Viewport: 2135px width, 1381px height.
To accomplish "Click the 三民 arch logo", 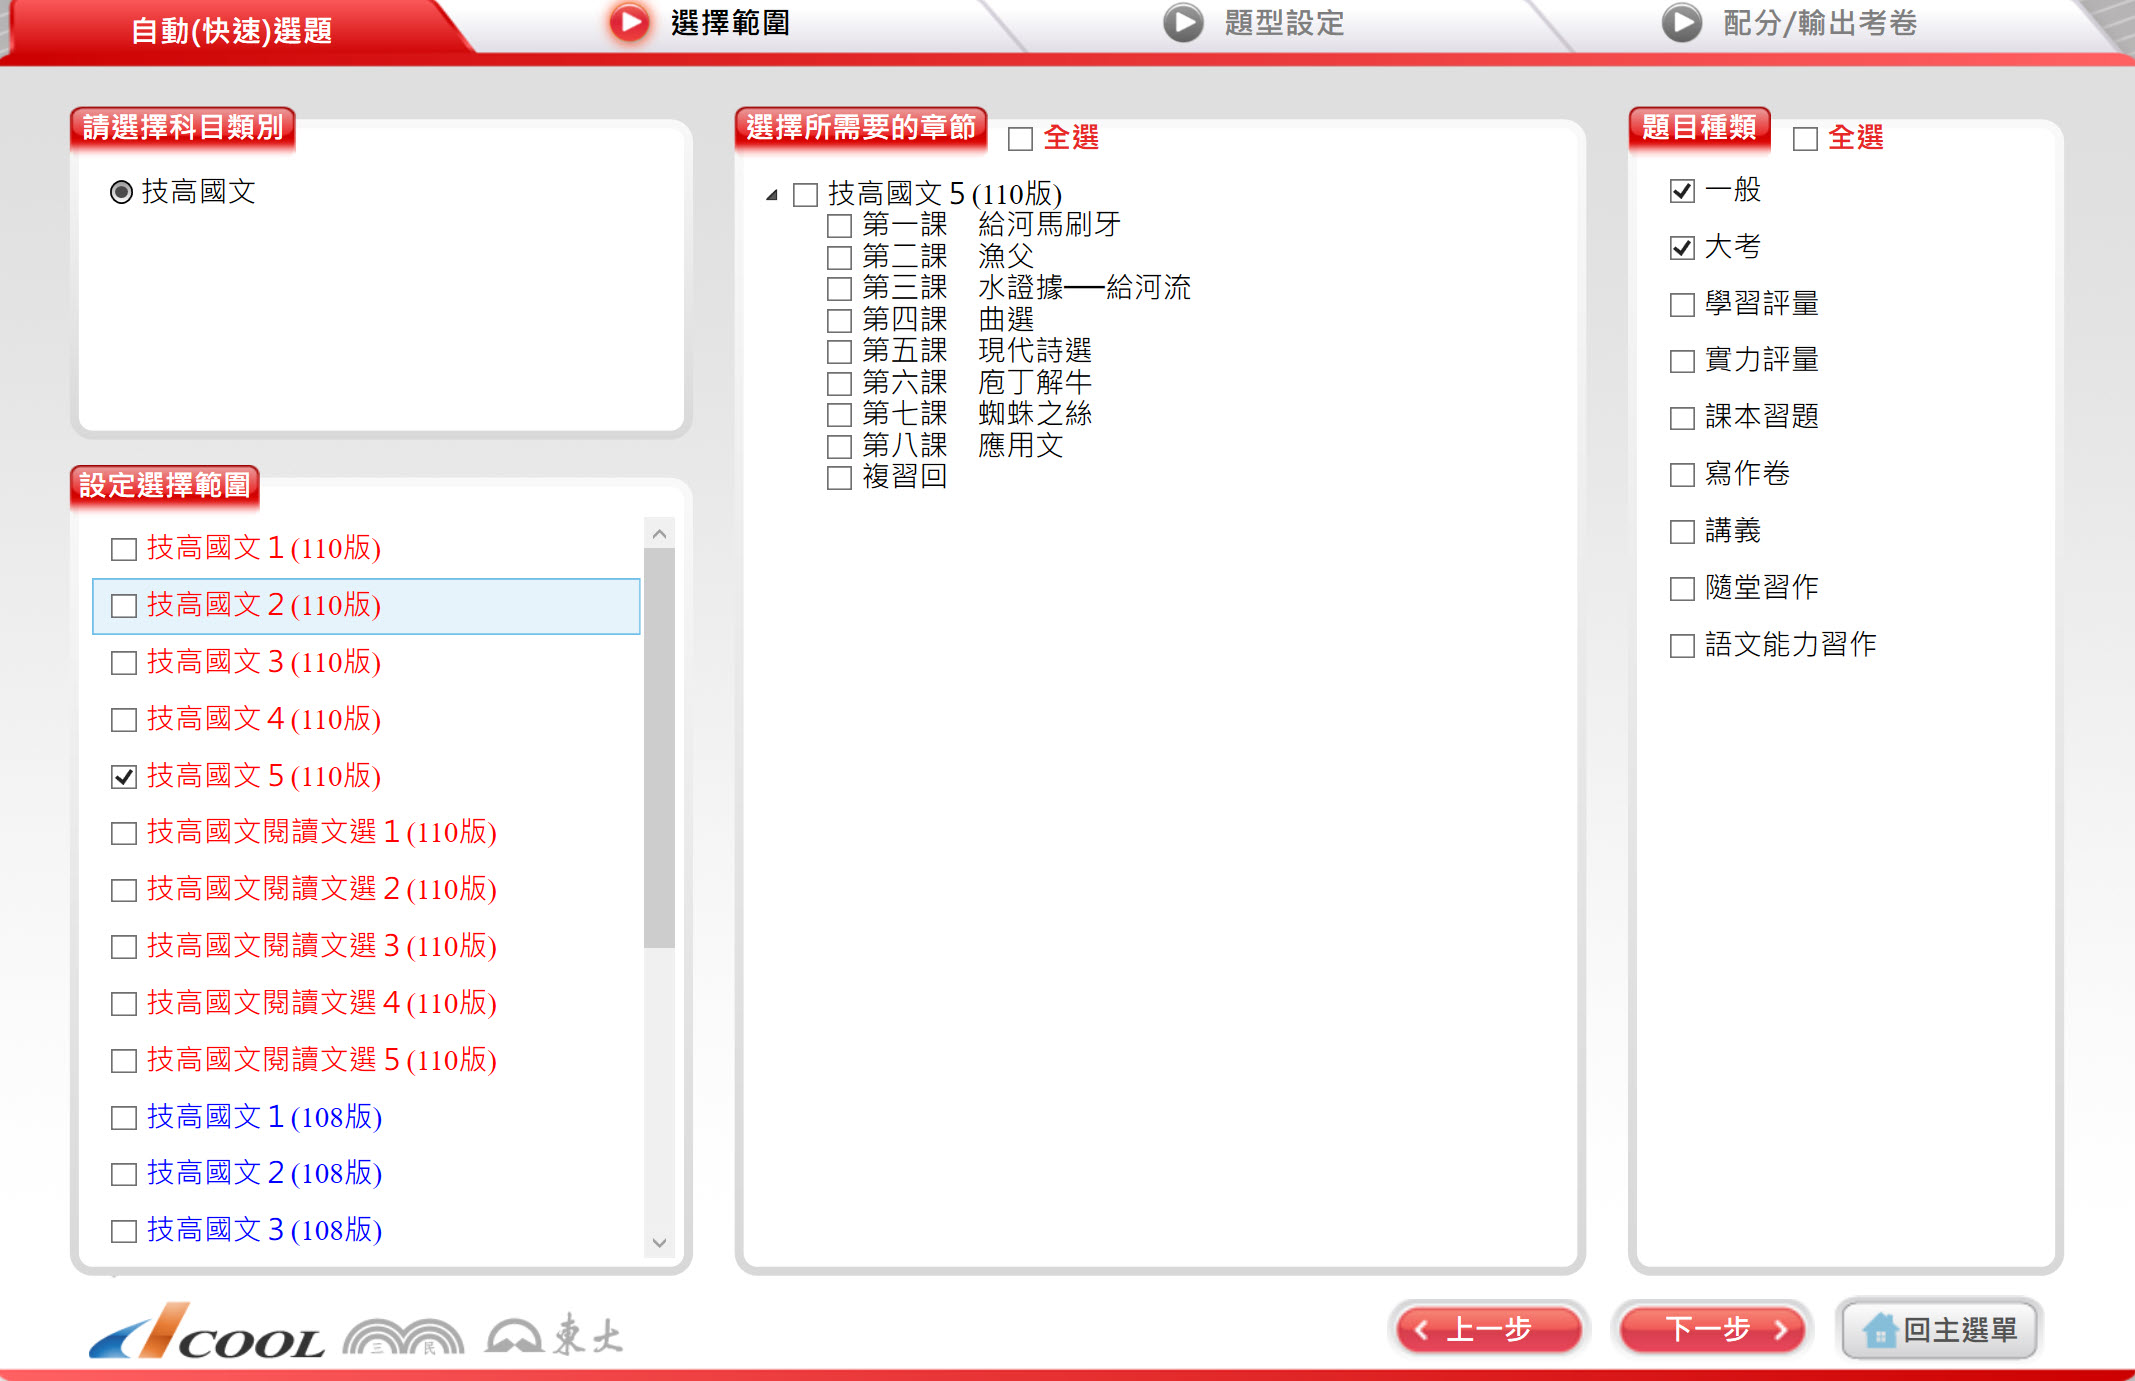I will click(403, 1337).
